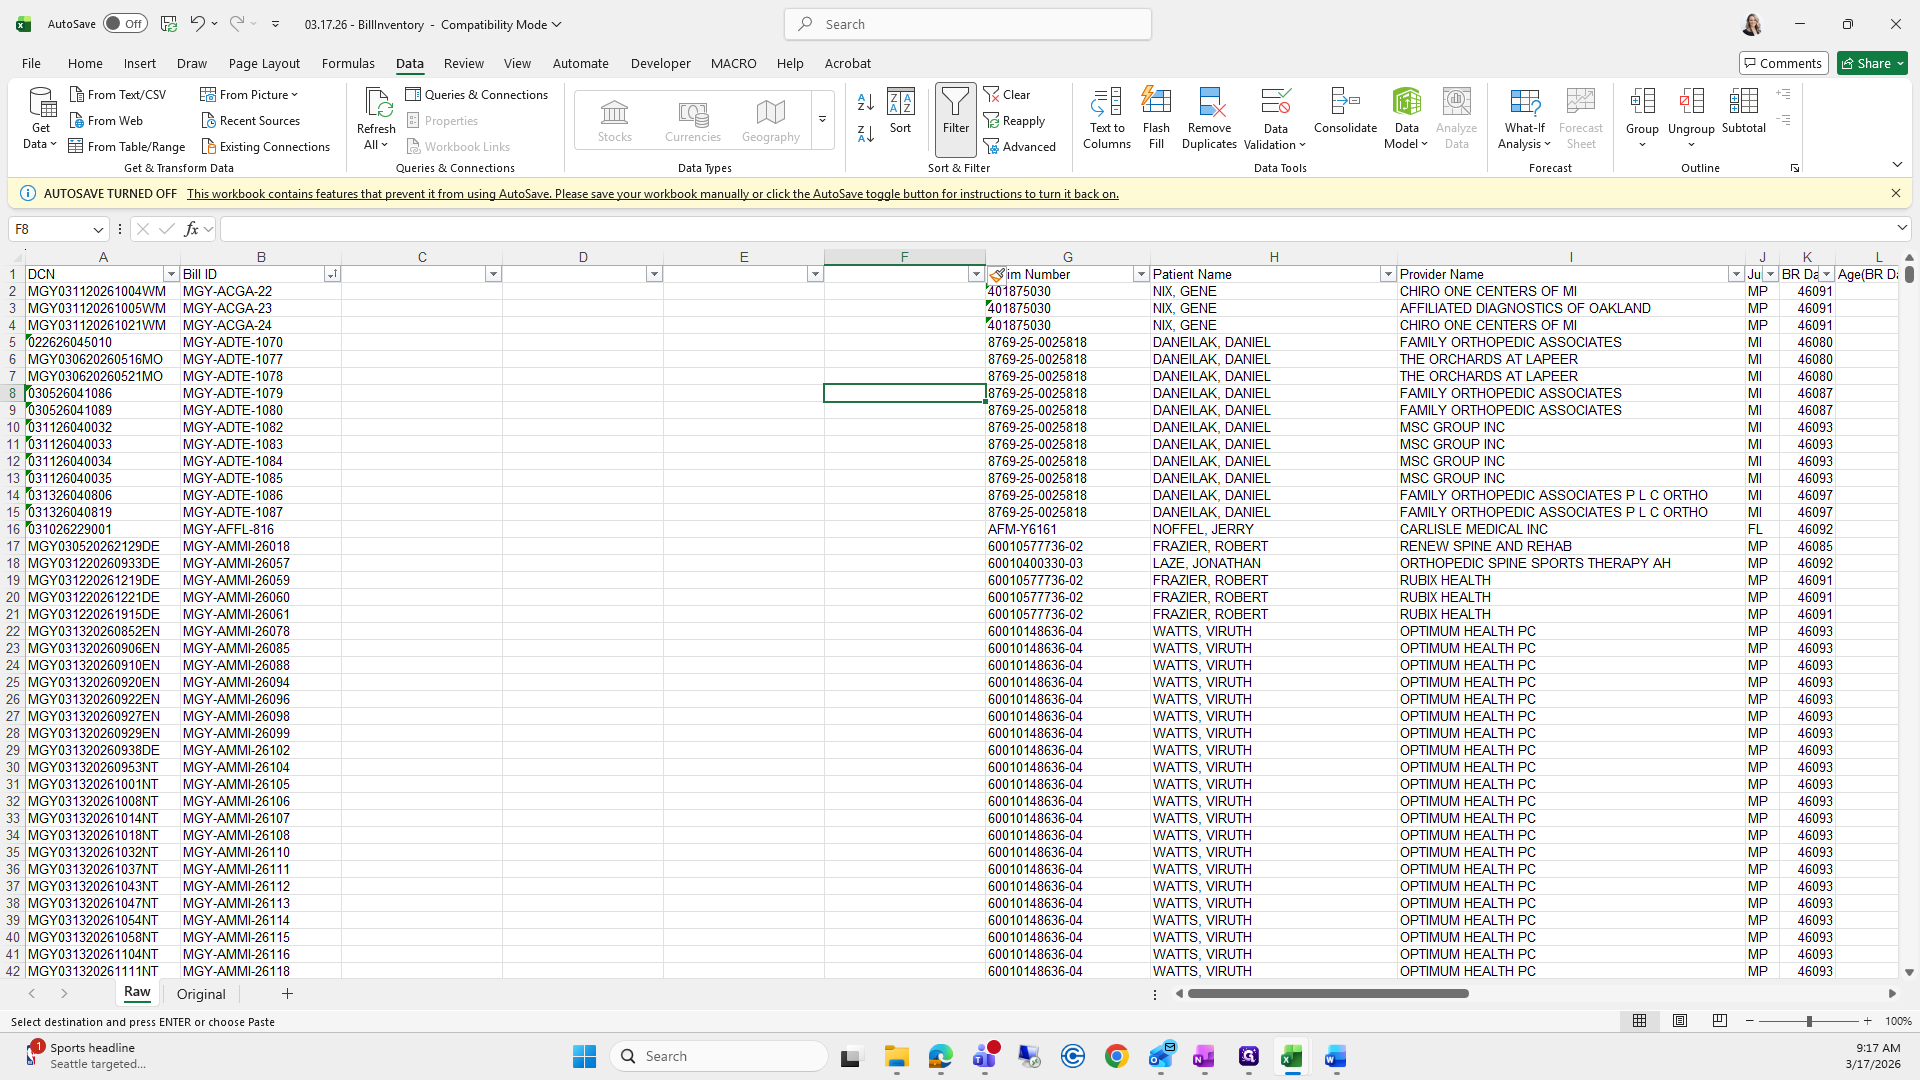The image size is (1920, 1080).
Task: Click Sort A to Z icon
Action: pyautogui.click(x=866, y=102)
